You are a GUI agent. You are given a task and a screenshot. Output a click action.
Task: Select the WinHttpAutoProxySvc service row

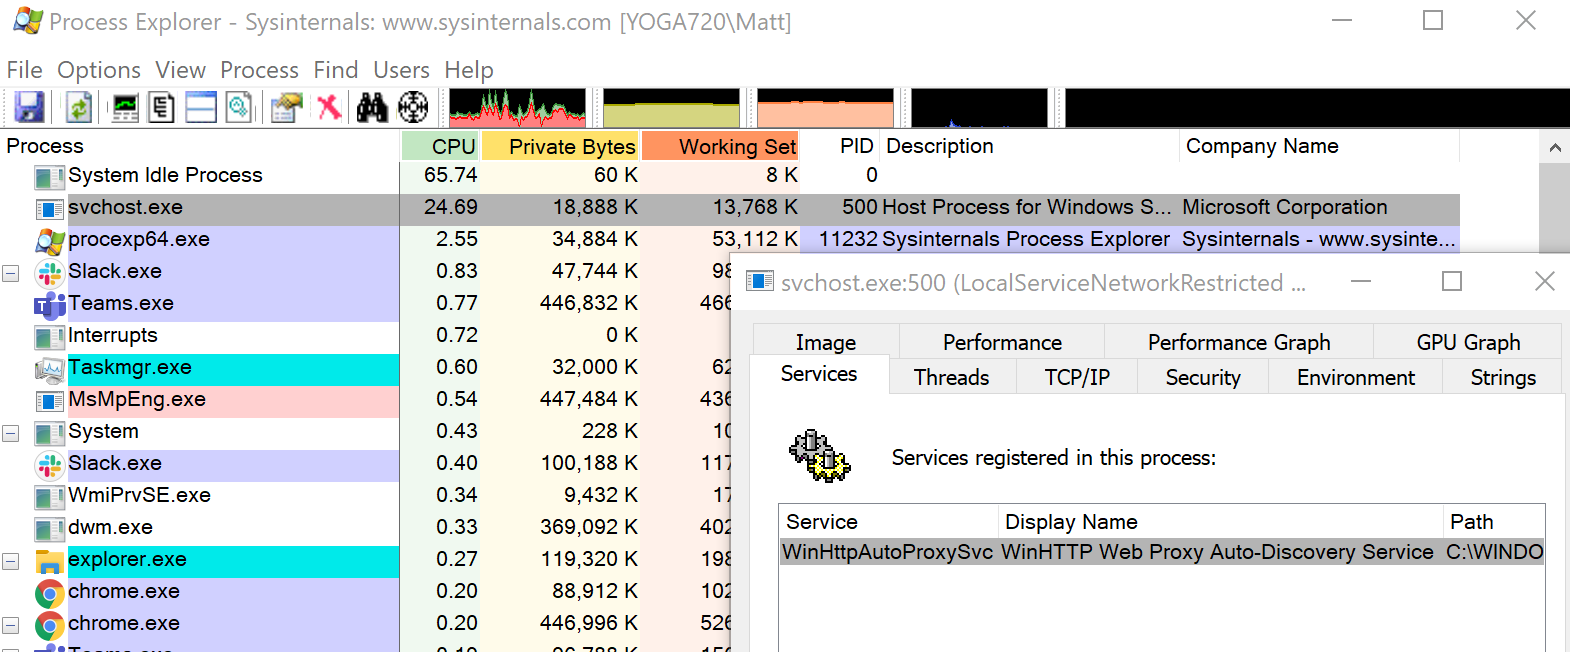pos(1162,552)
